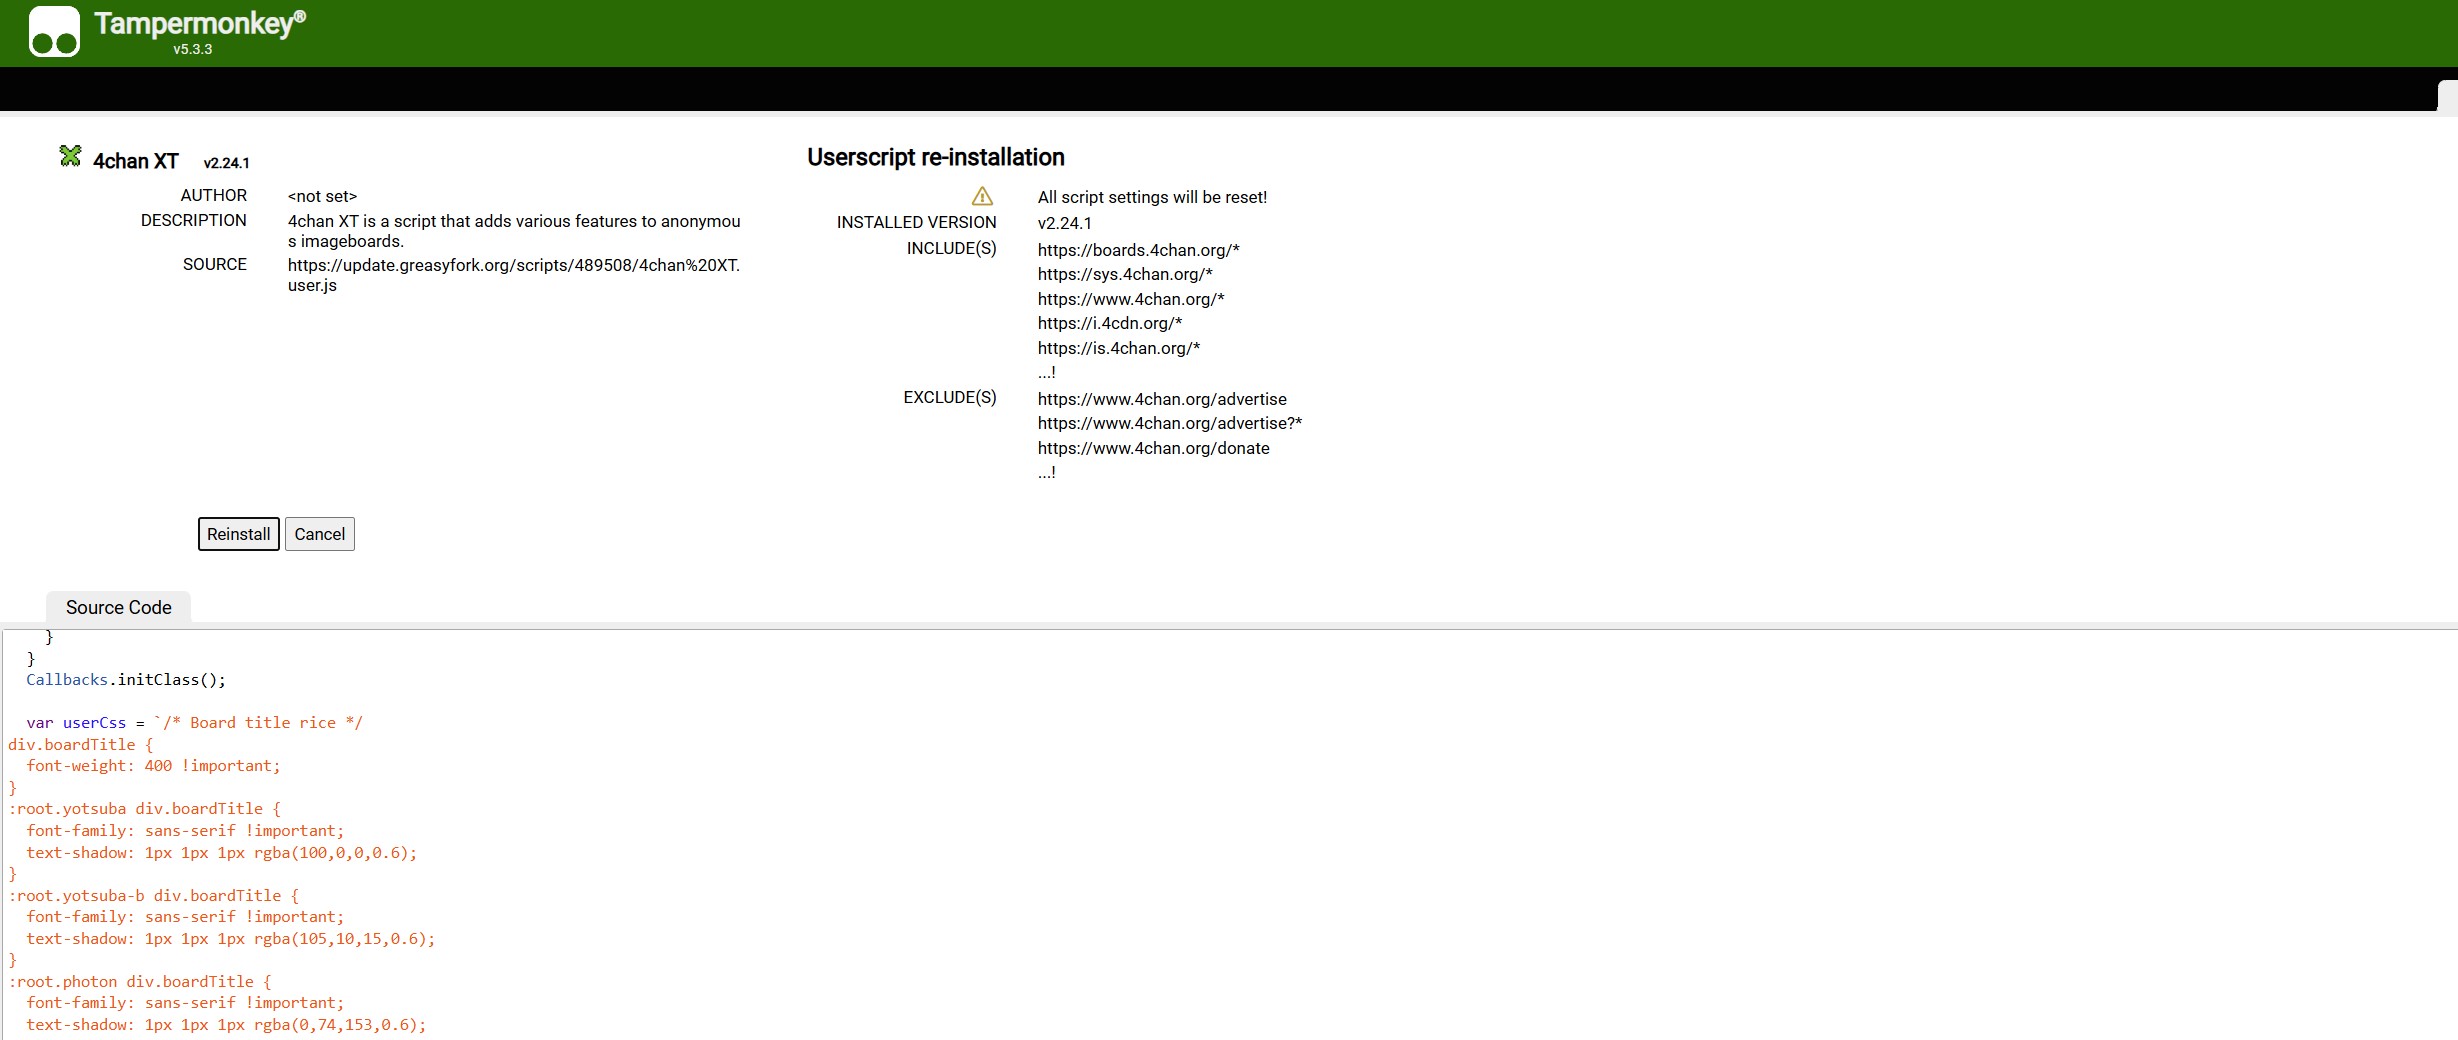This screenshot has height=1040, width=2458.
Task: Click 'All script settings will be reset!' warning
Action: tap(1152, 197)
